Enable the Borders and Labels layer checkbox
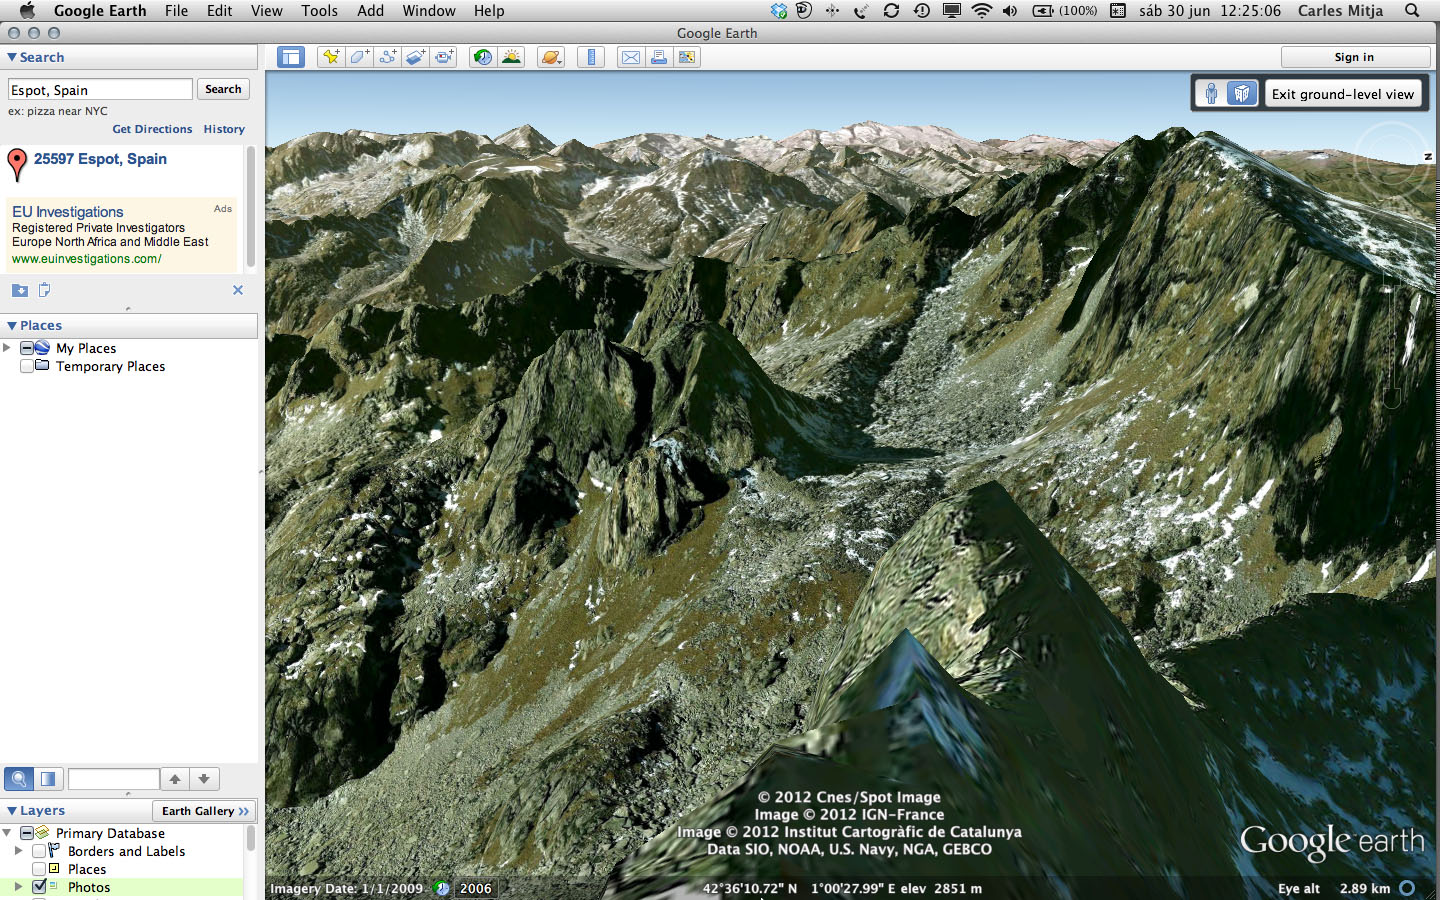Screen dimensions: 1440x900 (x=39, y=851)
